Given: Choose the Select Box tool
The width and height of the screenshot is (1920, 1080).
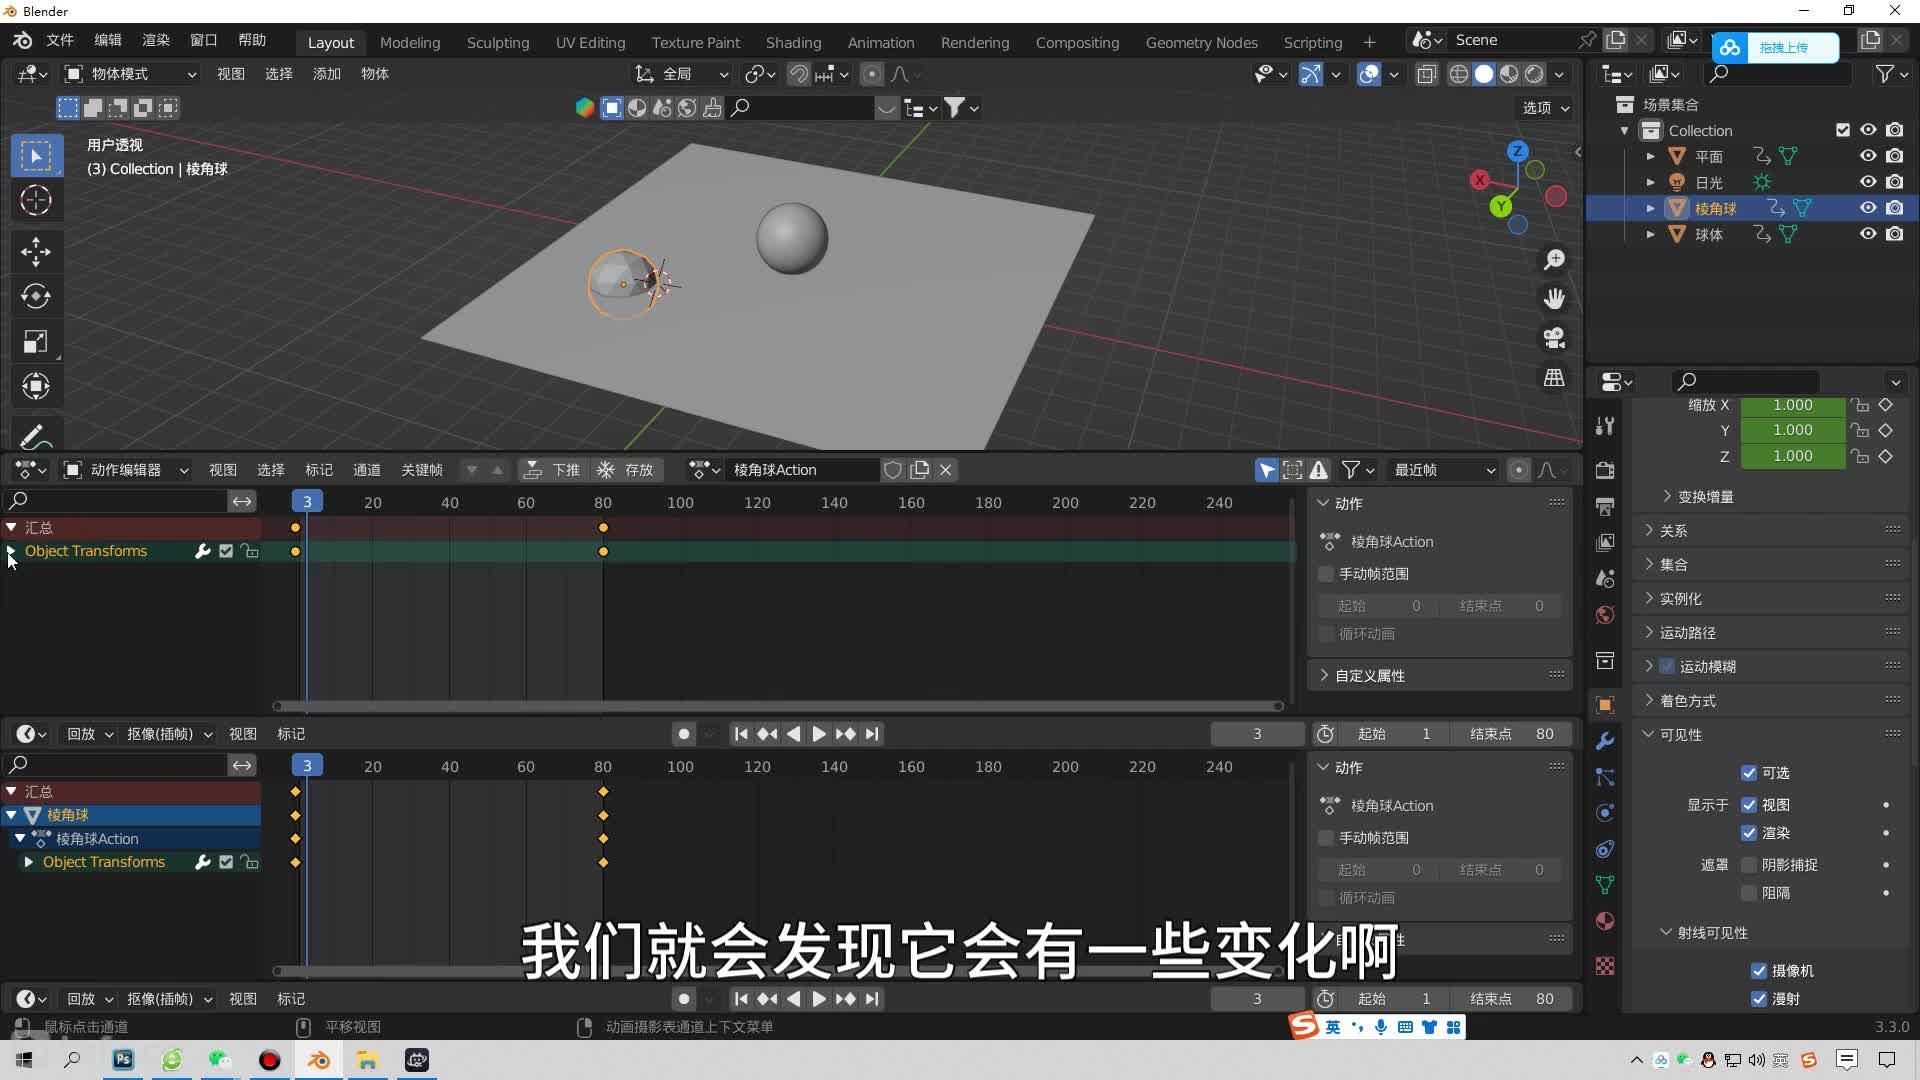Looking at the screenshot, I should [36, 155].
